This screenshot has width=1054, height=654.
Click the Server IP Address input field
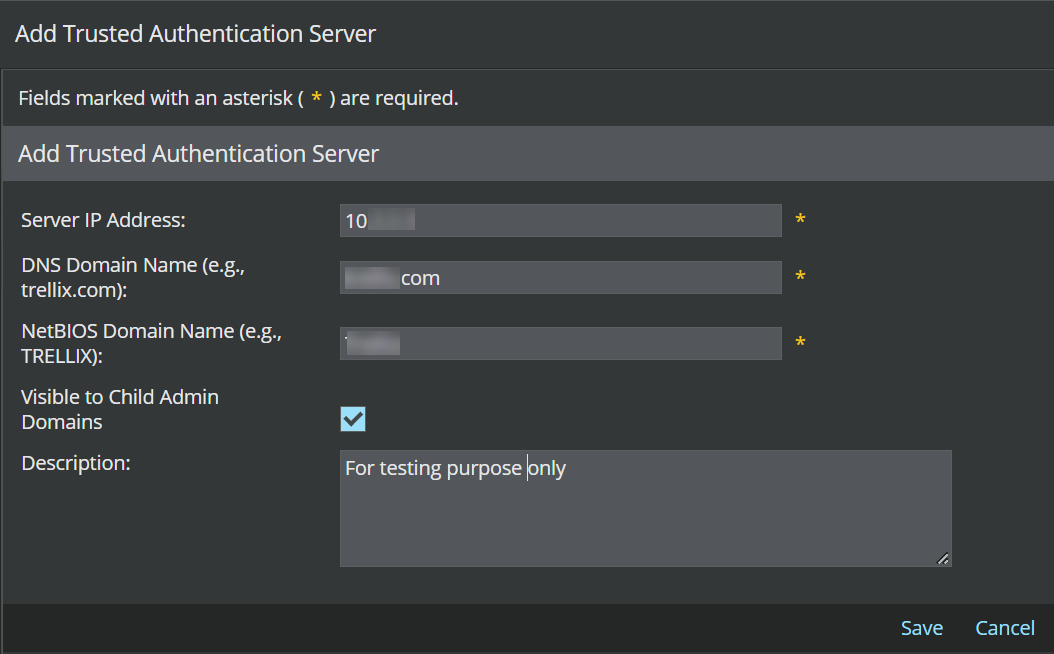(x=561, y=220)
